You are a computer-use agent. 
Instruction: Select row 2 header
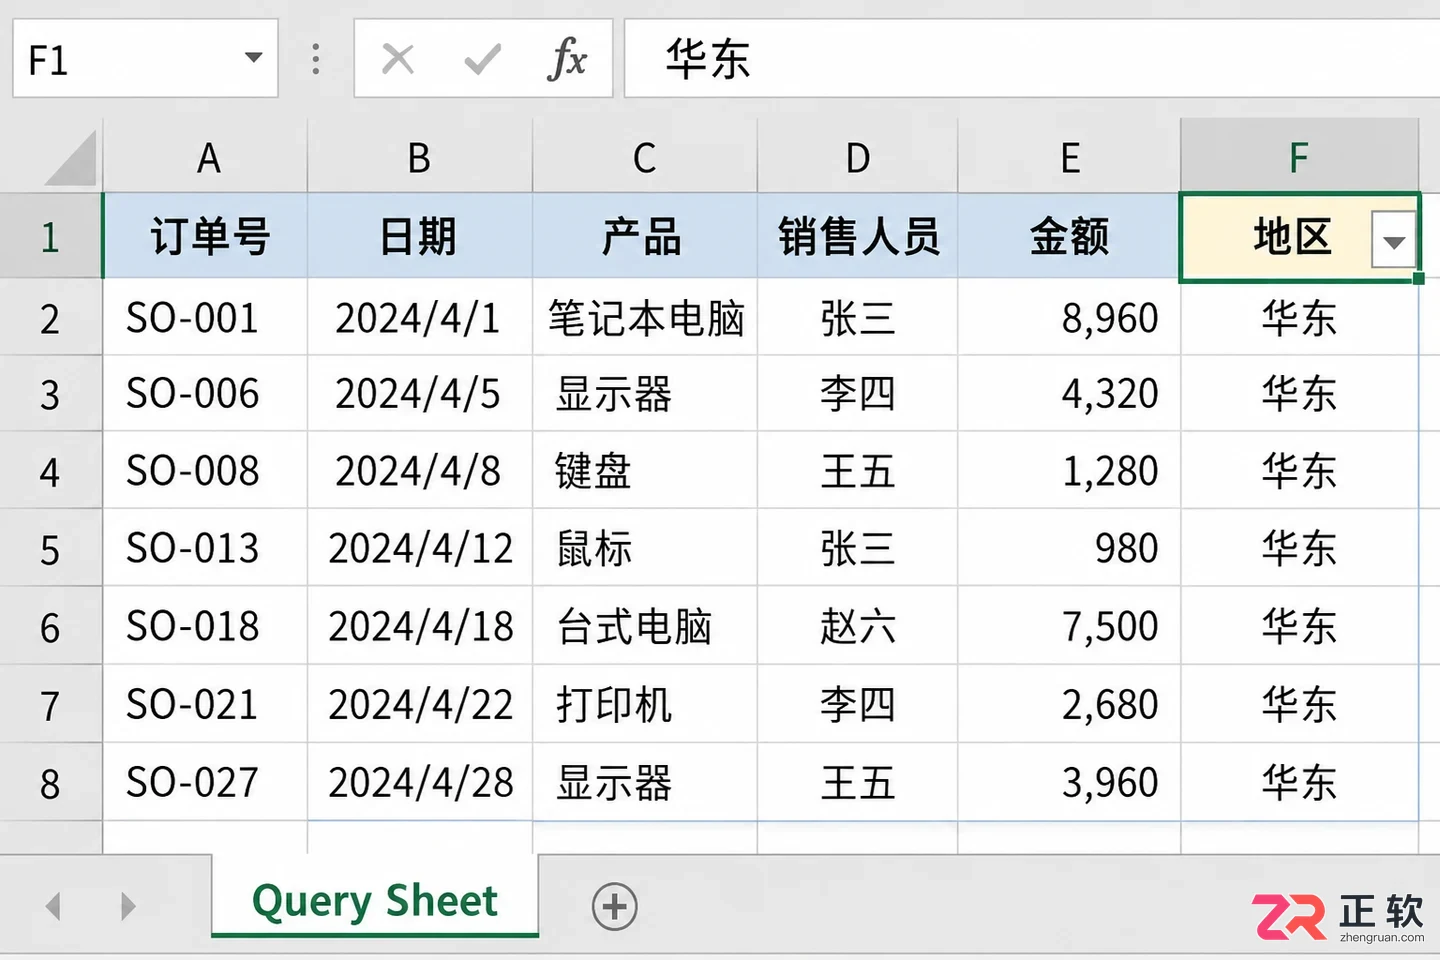click(x=51, y=318)
